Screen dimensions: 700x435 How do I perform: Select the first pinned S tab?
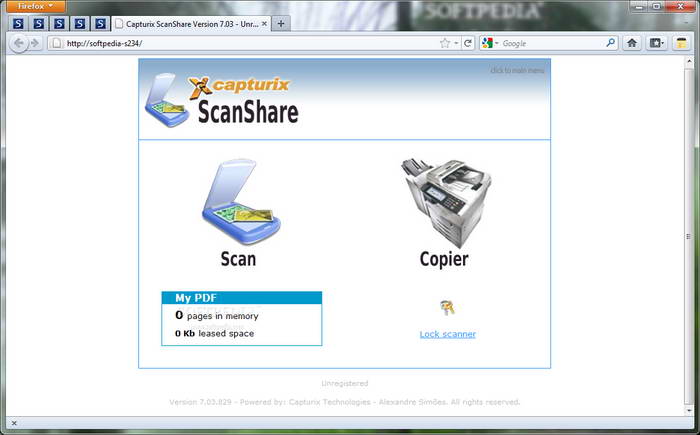click(18, 24)
